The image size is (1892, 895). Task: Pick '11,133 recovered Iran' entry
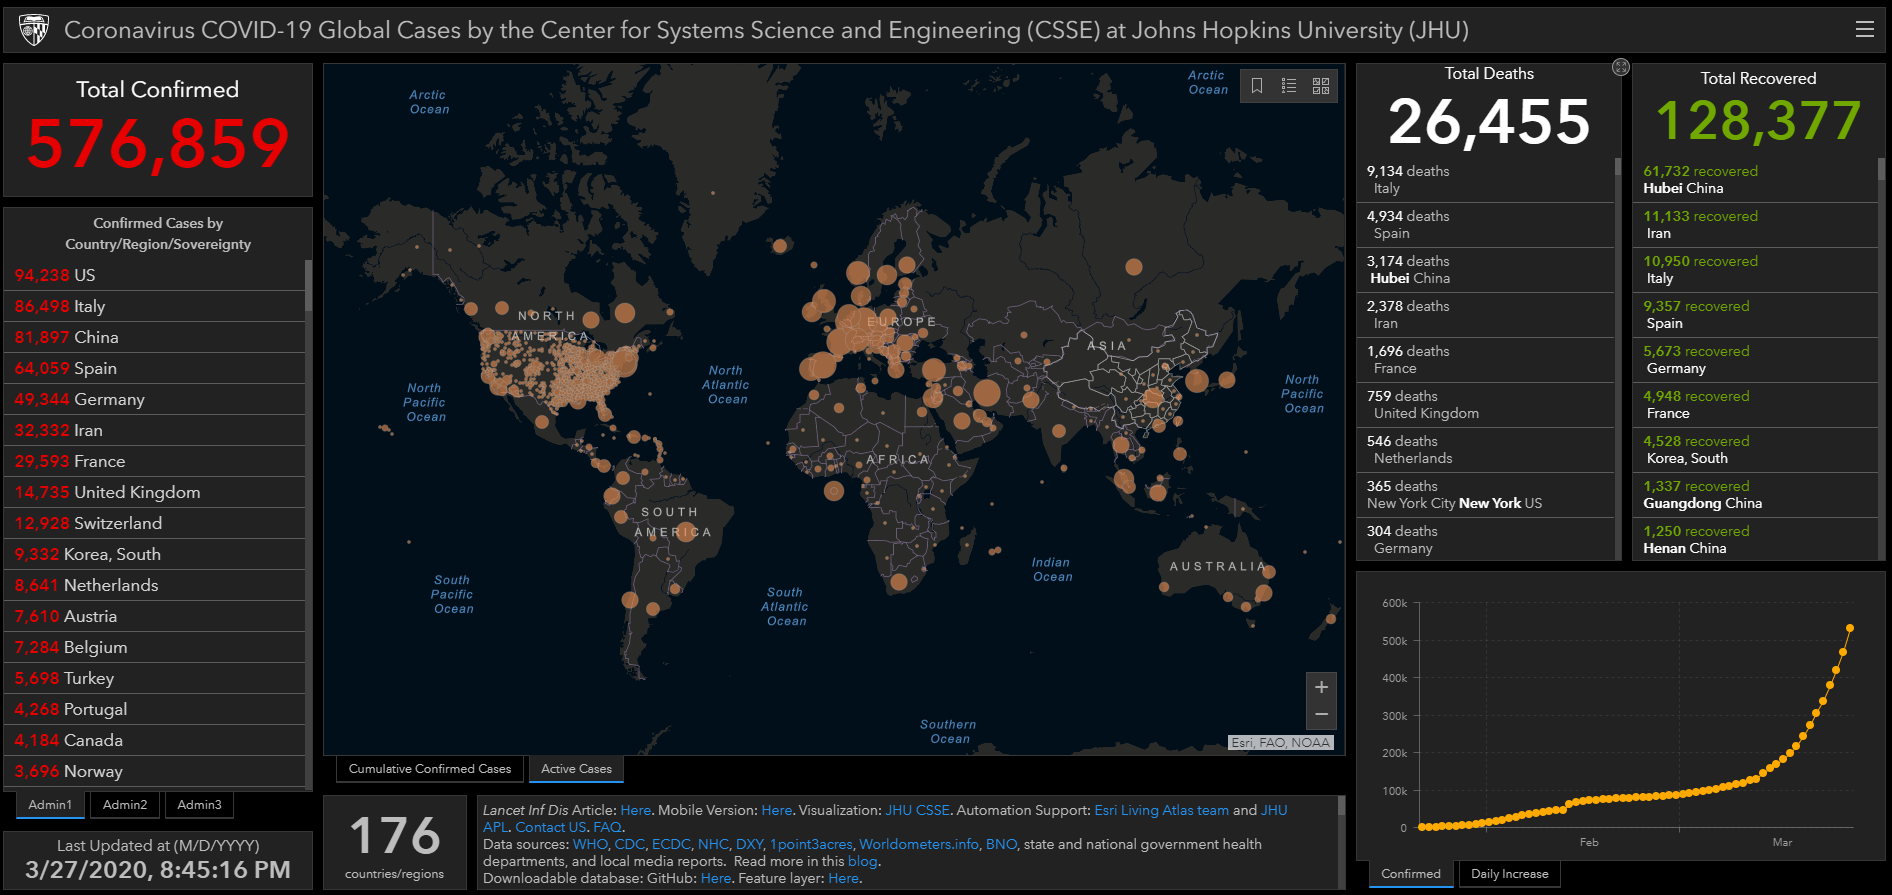point(1756,225)
